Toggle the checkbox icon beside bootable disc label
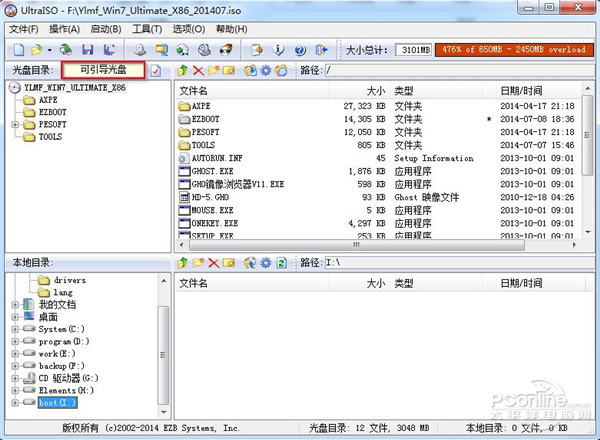Viewport: 600px width, 440px height. (x=156, y=71)
